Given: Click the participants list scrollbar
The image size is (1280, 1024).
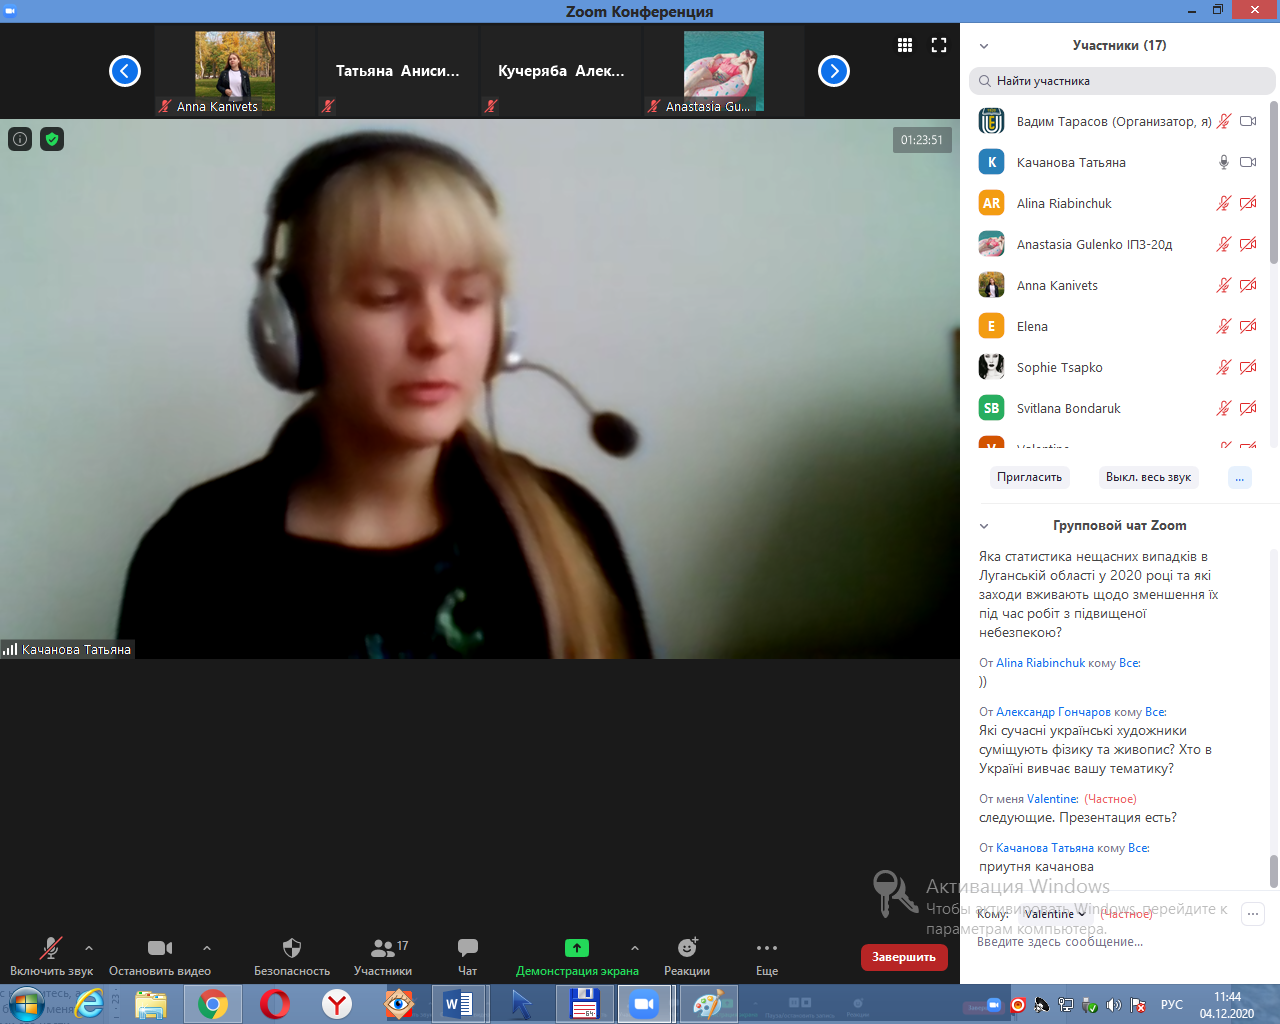Looking at the screenshot, I should pyautogui.click(x=1274, y=182).
